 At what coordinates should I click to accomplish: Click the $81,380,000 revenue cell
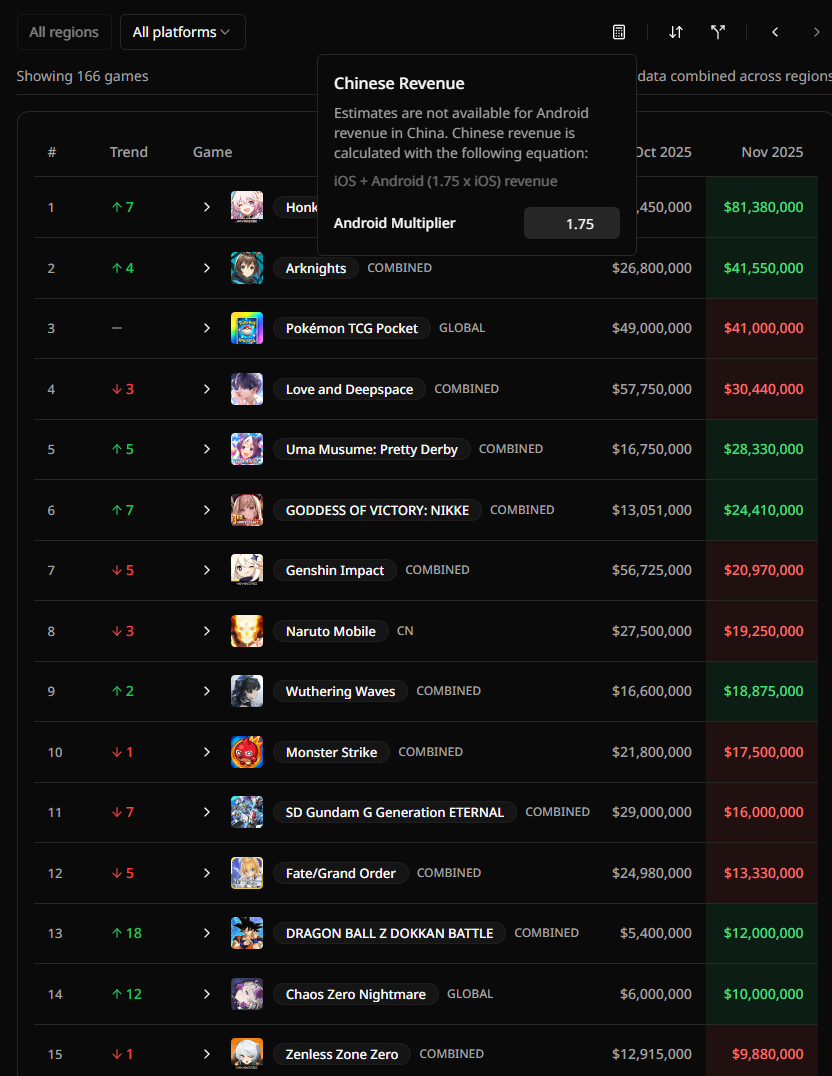763,207
